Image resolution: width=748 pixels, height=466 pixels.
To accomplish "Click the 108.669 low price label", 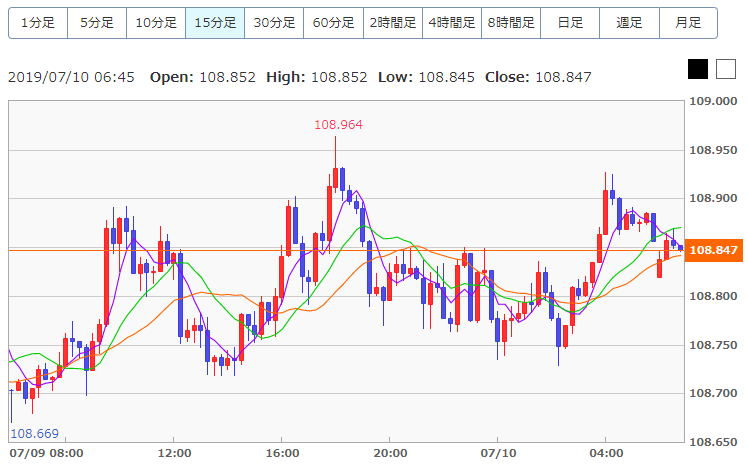I will (x=34, y=434).
